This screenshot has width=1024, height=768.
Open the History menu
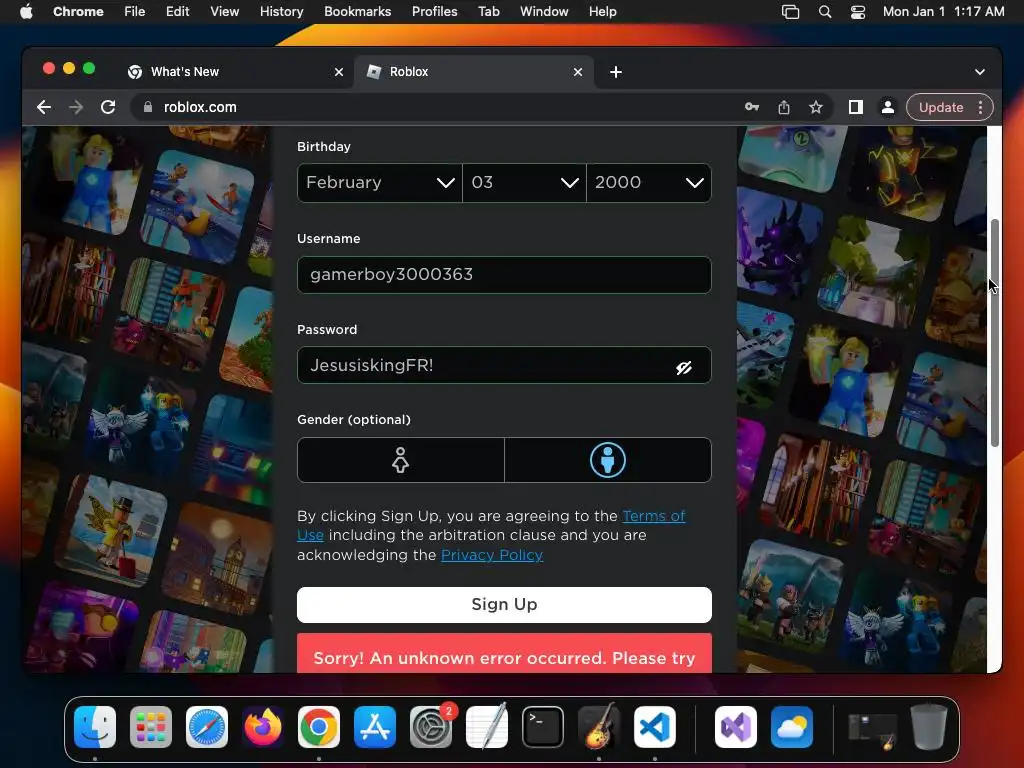point(281,12)
